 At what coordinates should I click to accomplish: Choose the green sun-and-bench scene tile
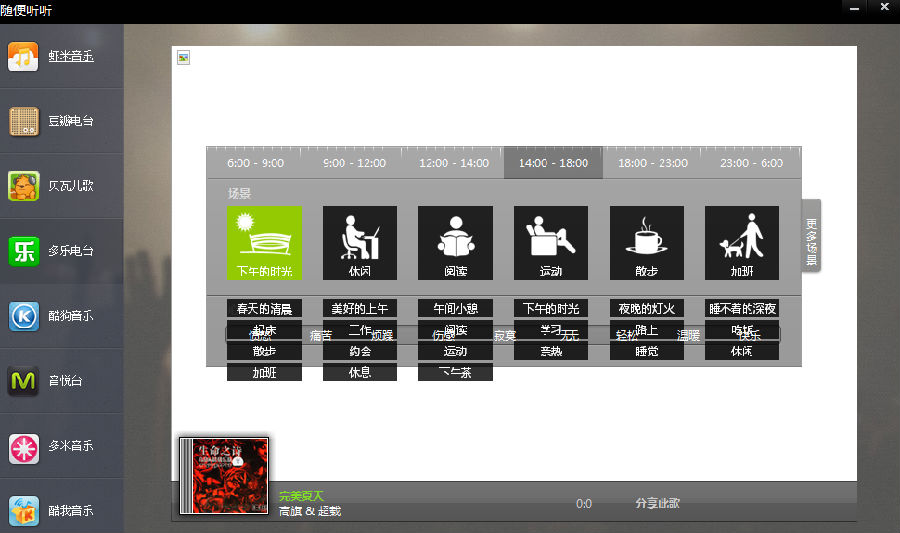(x=264, y=243)
